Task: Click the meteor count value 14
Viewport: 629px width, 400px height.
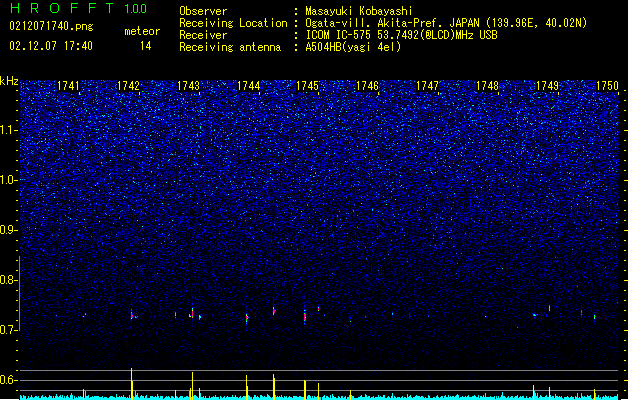Action: tap(145, 46)
